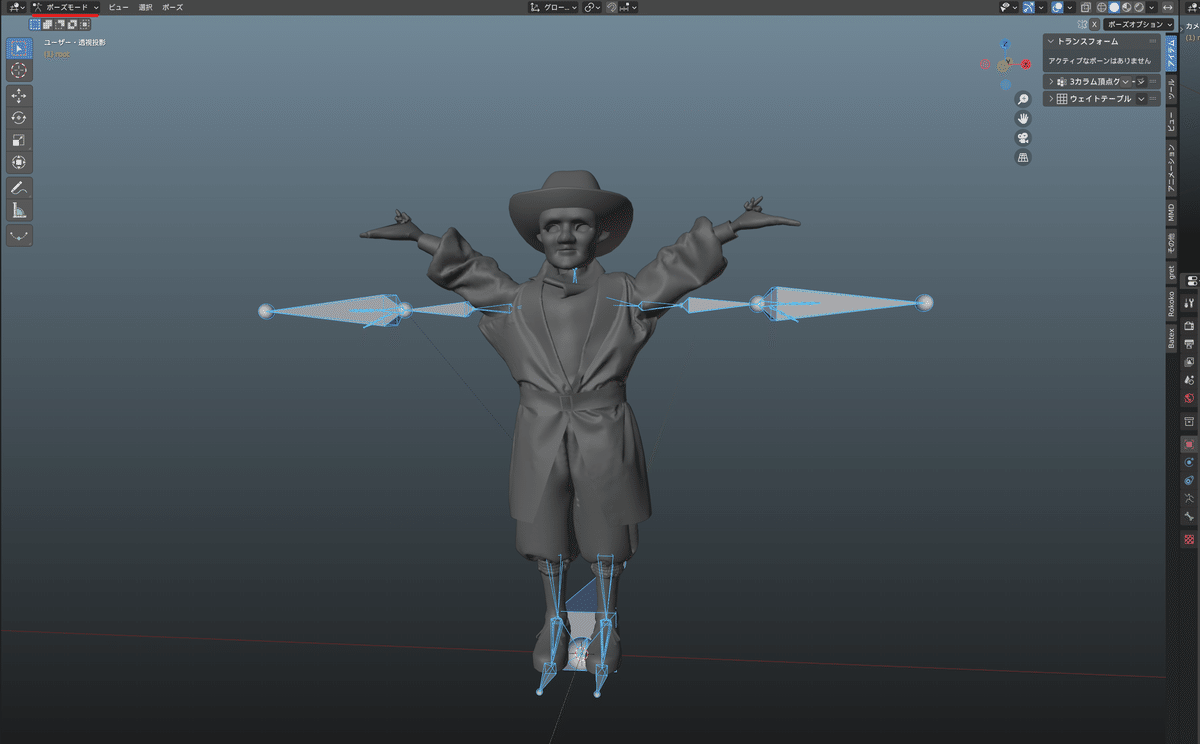Viewport: 1200px width, 744px height.
Task: Open the Render properties tab icon
Action: click(1189, 325)
